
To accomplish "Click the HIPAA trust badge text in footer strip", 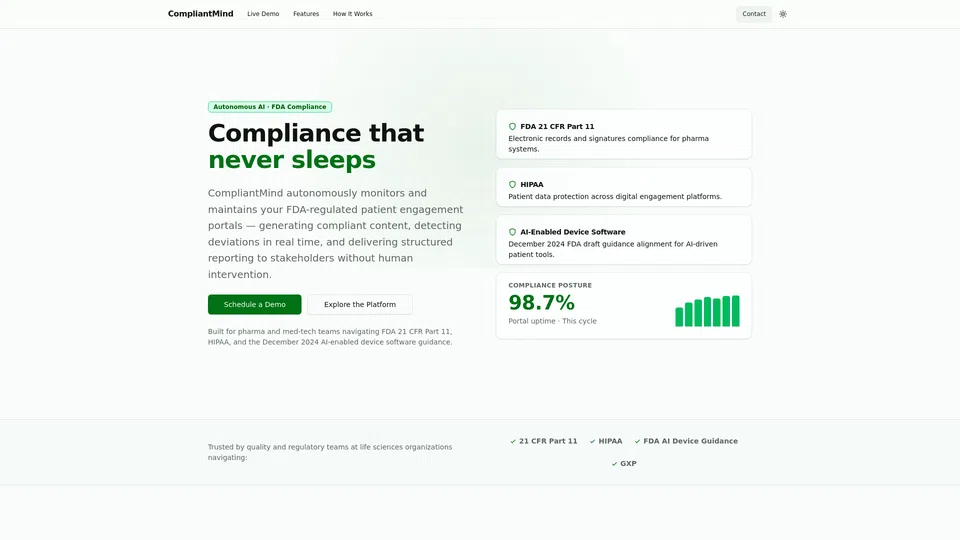I will (610, 441).
